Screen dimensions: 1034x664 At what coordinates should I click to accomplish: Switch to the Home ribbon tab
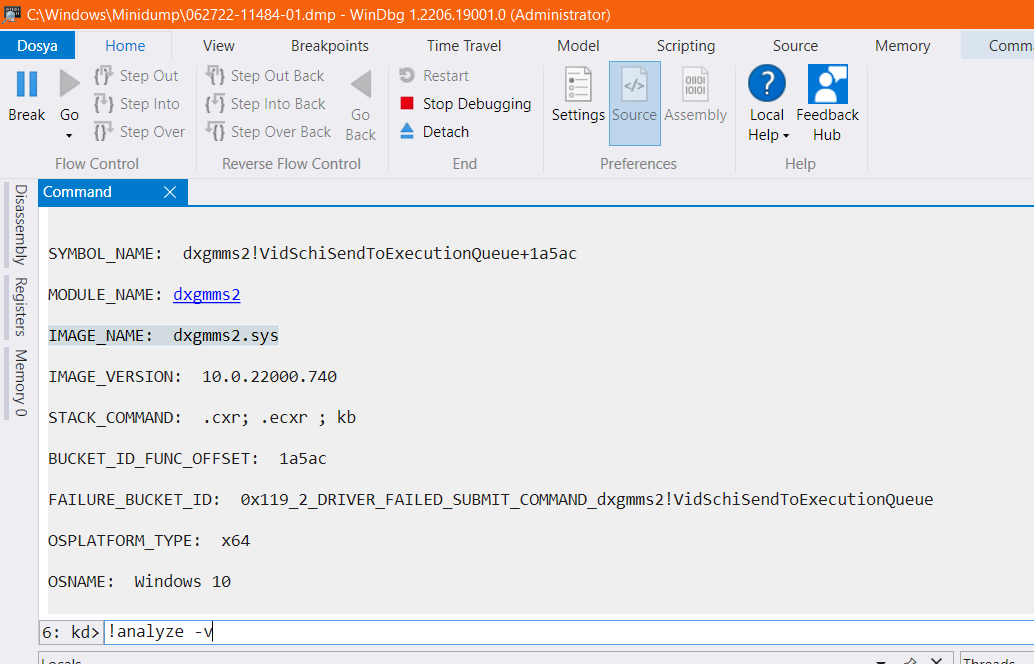125,45
